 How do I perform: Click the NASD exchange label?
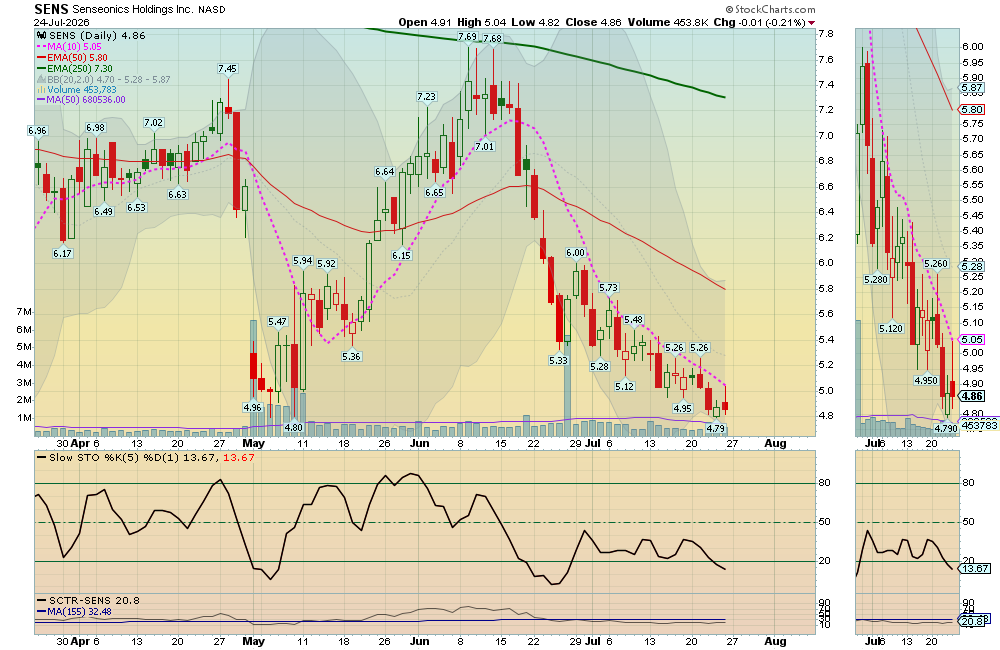coord(212,10)
